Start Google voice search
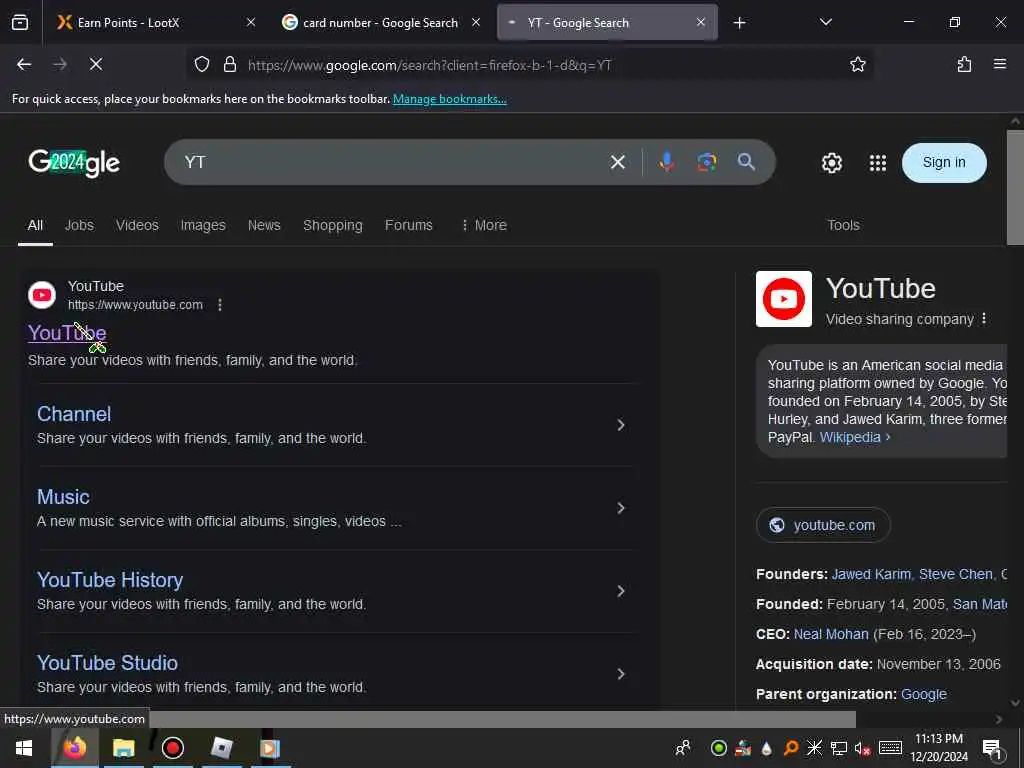Screen dimensions: 1024x768 point(666,162)
